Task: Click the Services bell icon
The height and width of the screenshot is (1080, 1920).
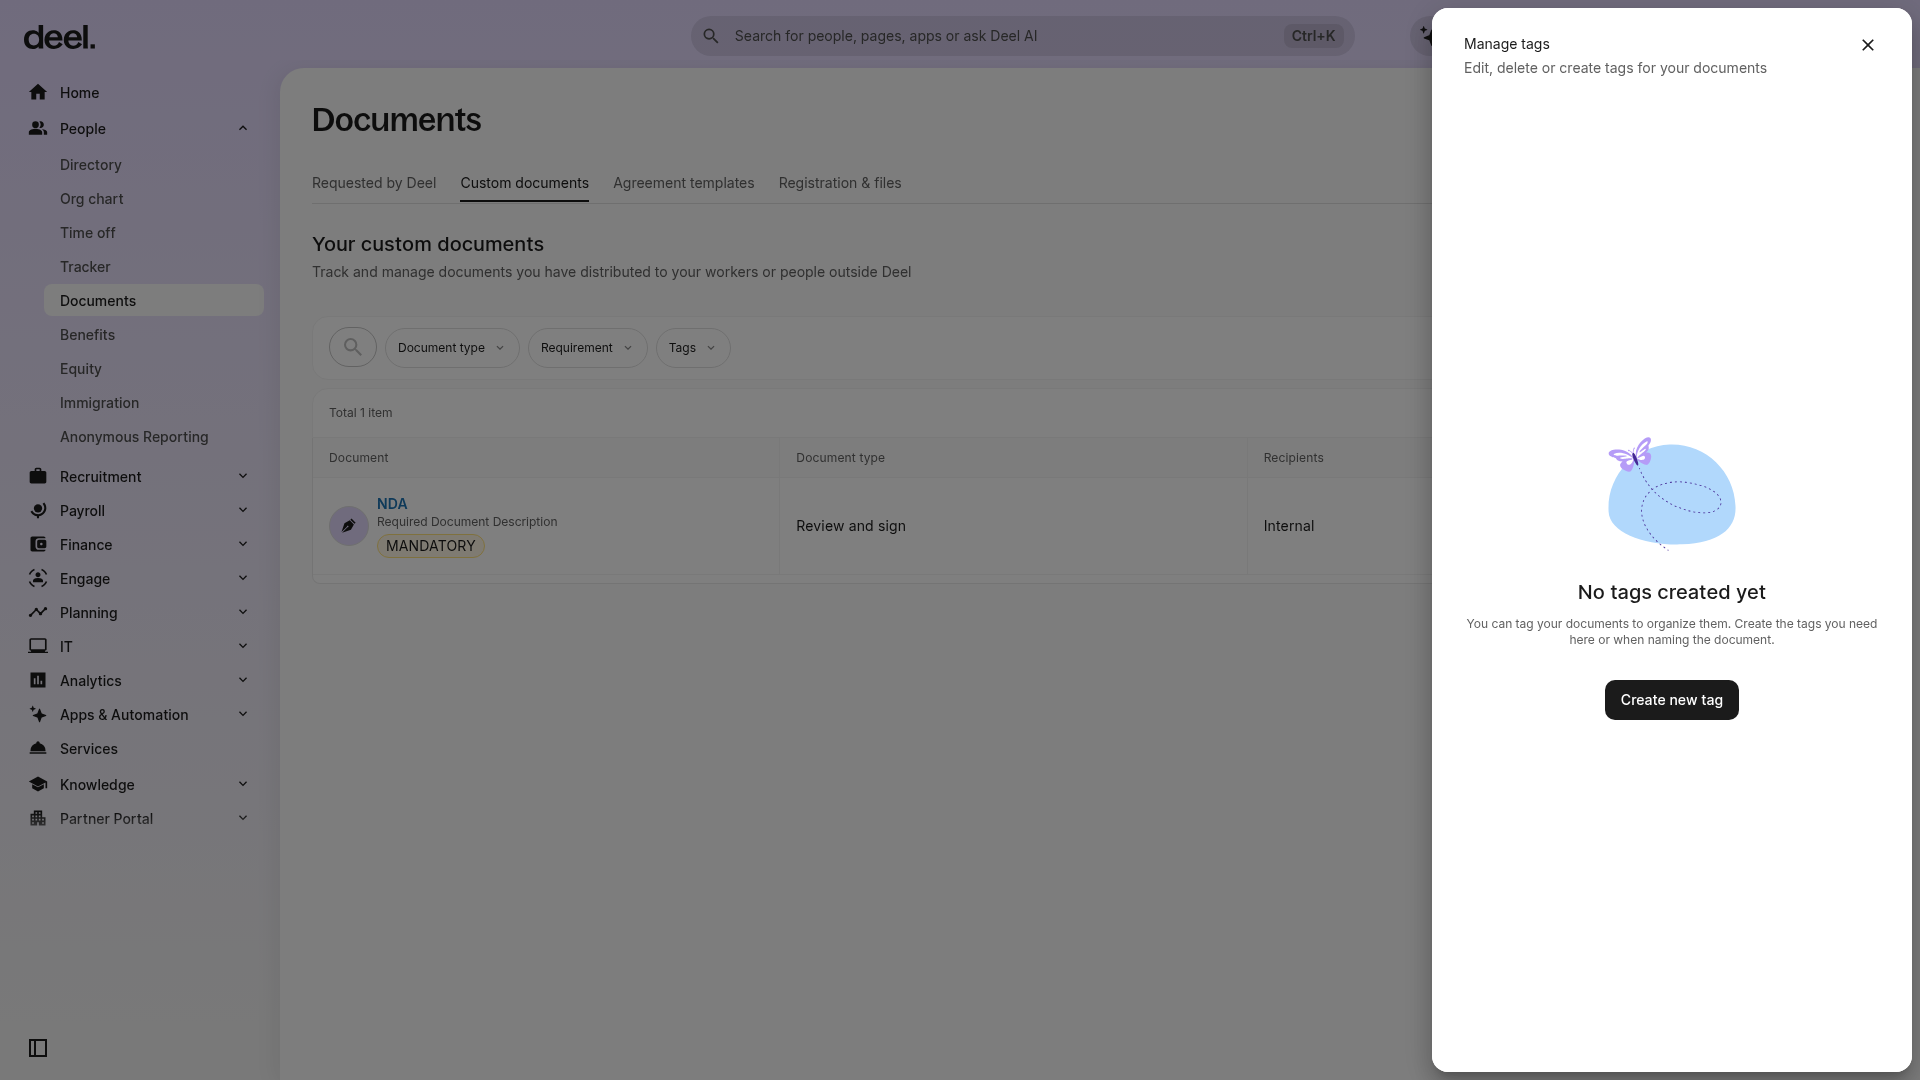Action: click(38, 749)
